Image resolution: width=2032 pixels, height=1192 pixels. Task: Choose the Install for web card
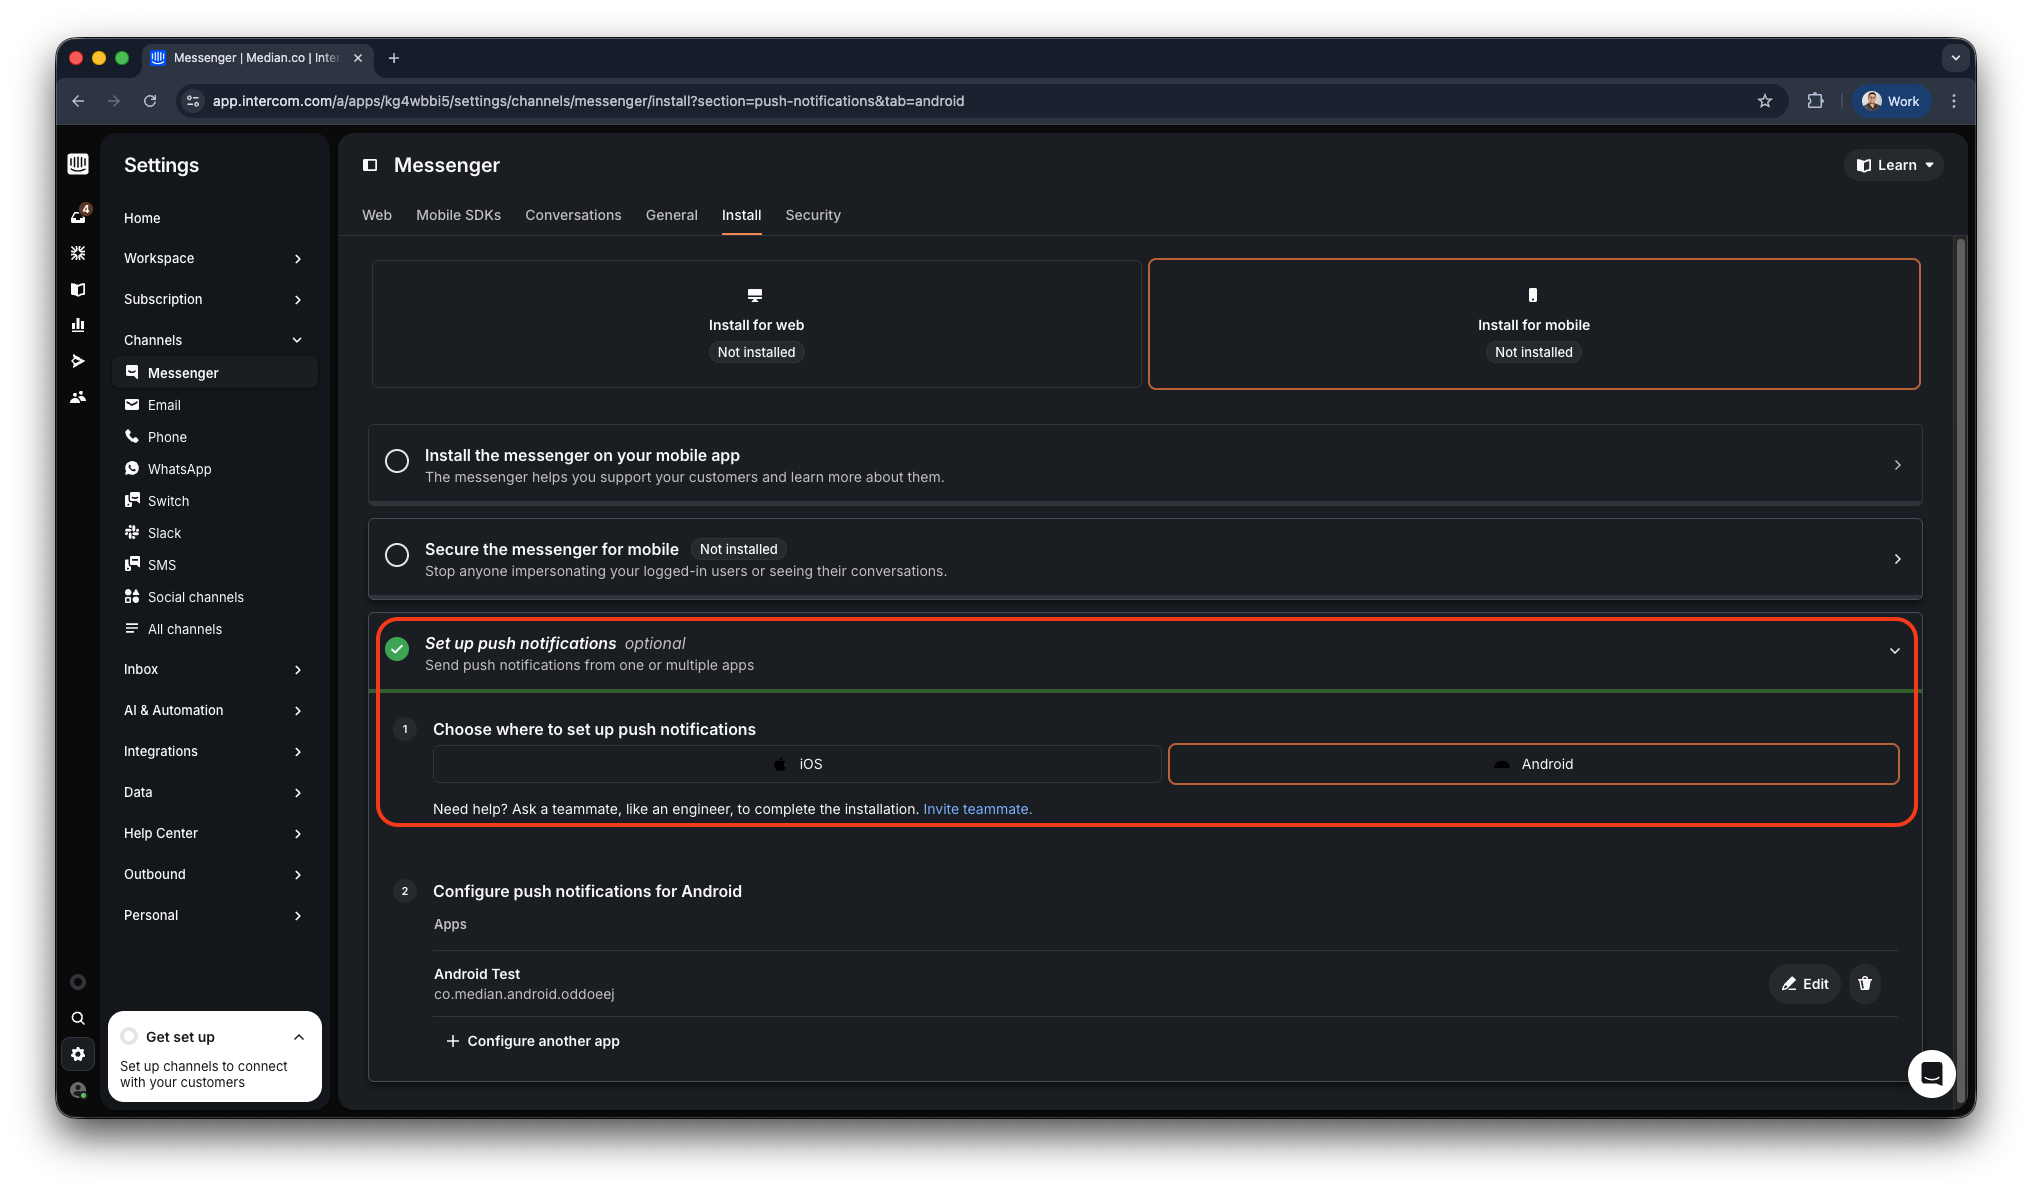pos(756,324)
